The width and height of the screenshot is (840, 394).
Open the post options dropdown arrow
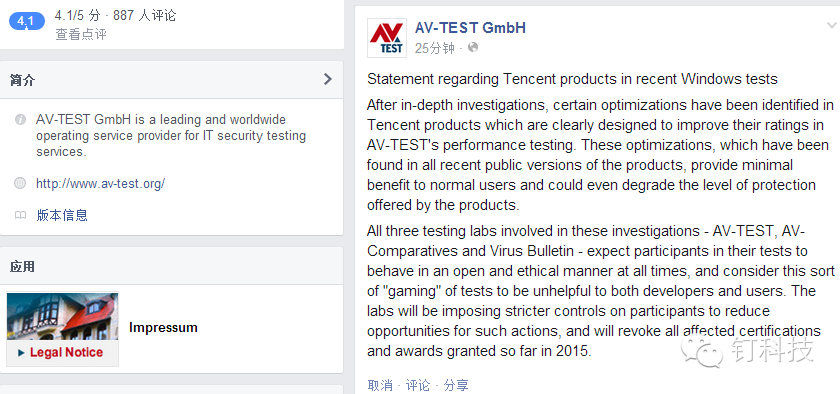click(x=831, y=25)
